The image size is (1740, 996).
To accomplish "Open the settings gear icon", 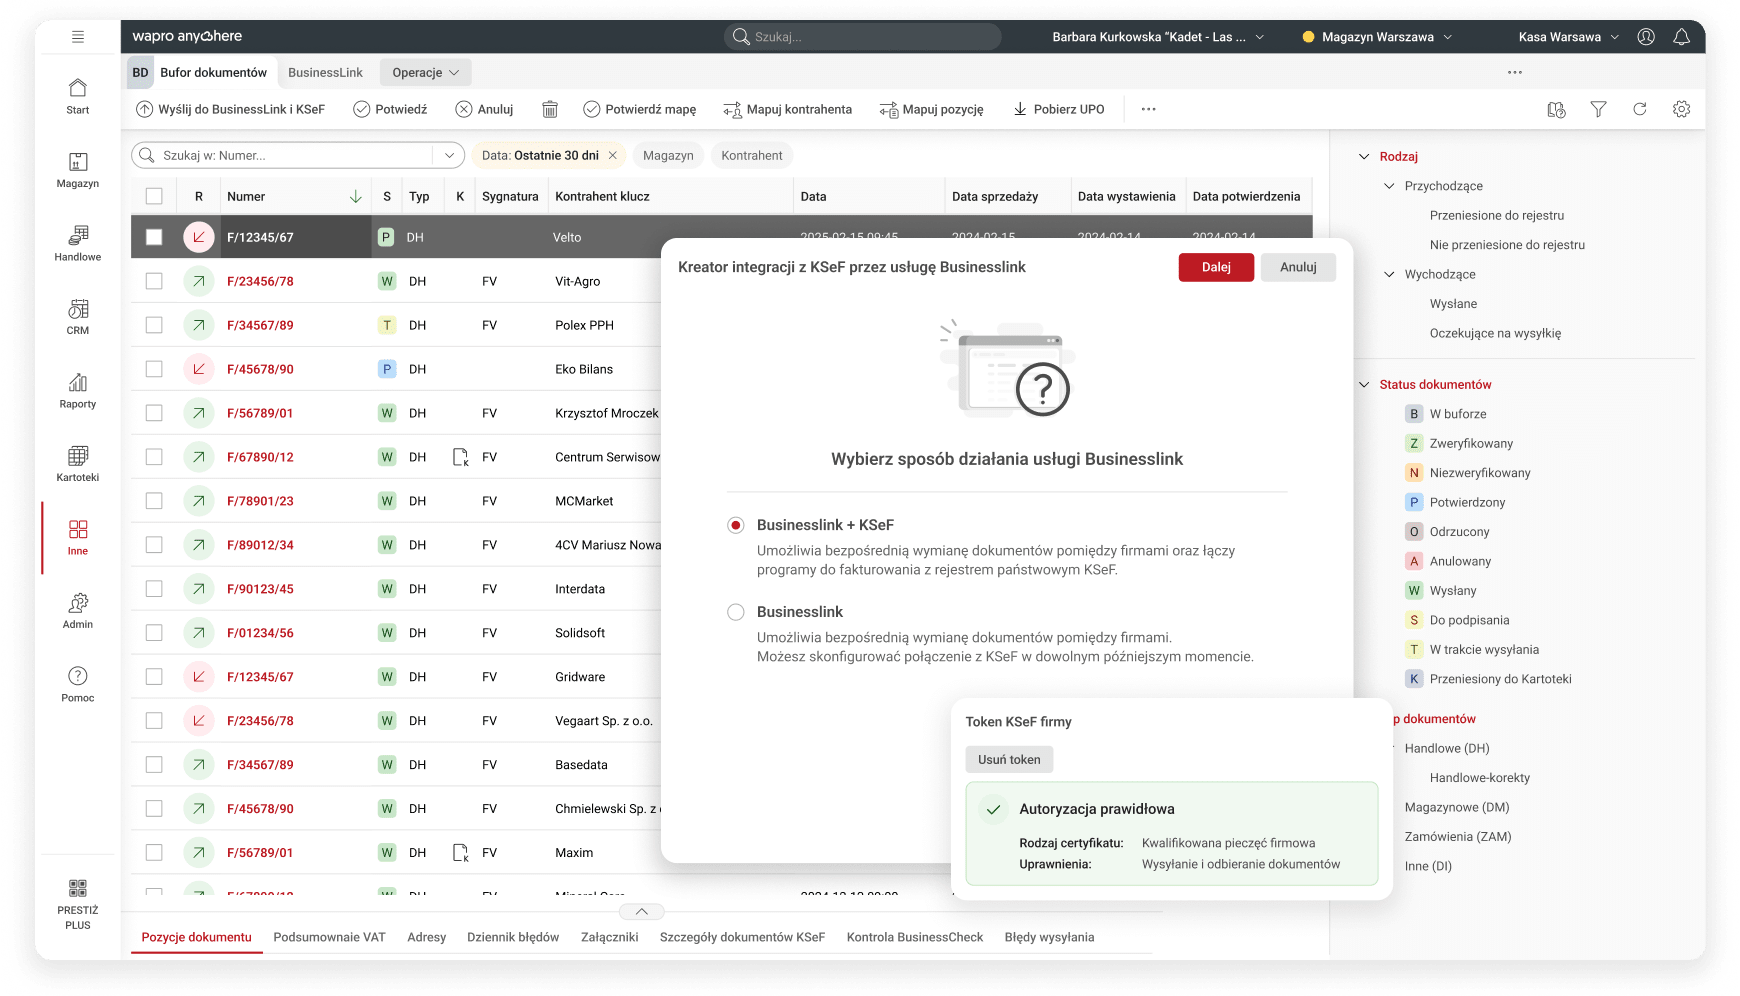I will coord(1681,109).
